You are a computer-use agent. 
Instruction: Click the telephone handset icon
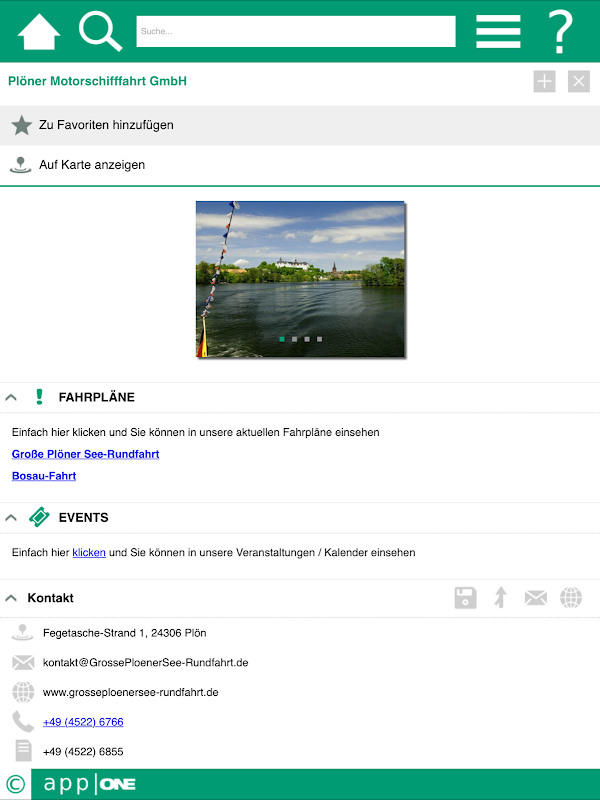point(23,722)
